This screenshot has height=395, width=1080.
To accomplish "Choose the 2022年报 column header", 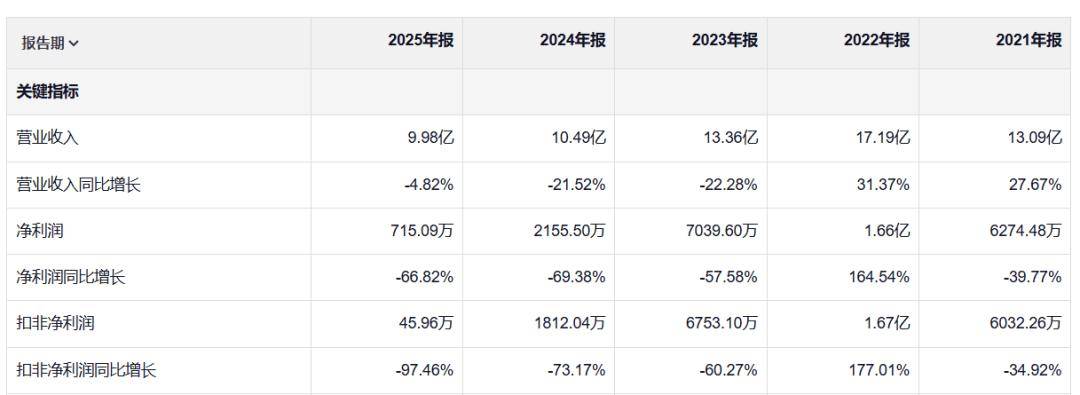I will [x=877, y=41].
